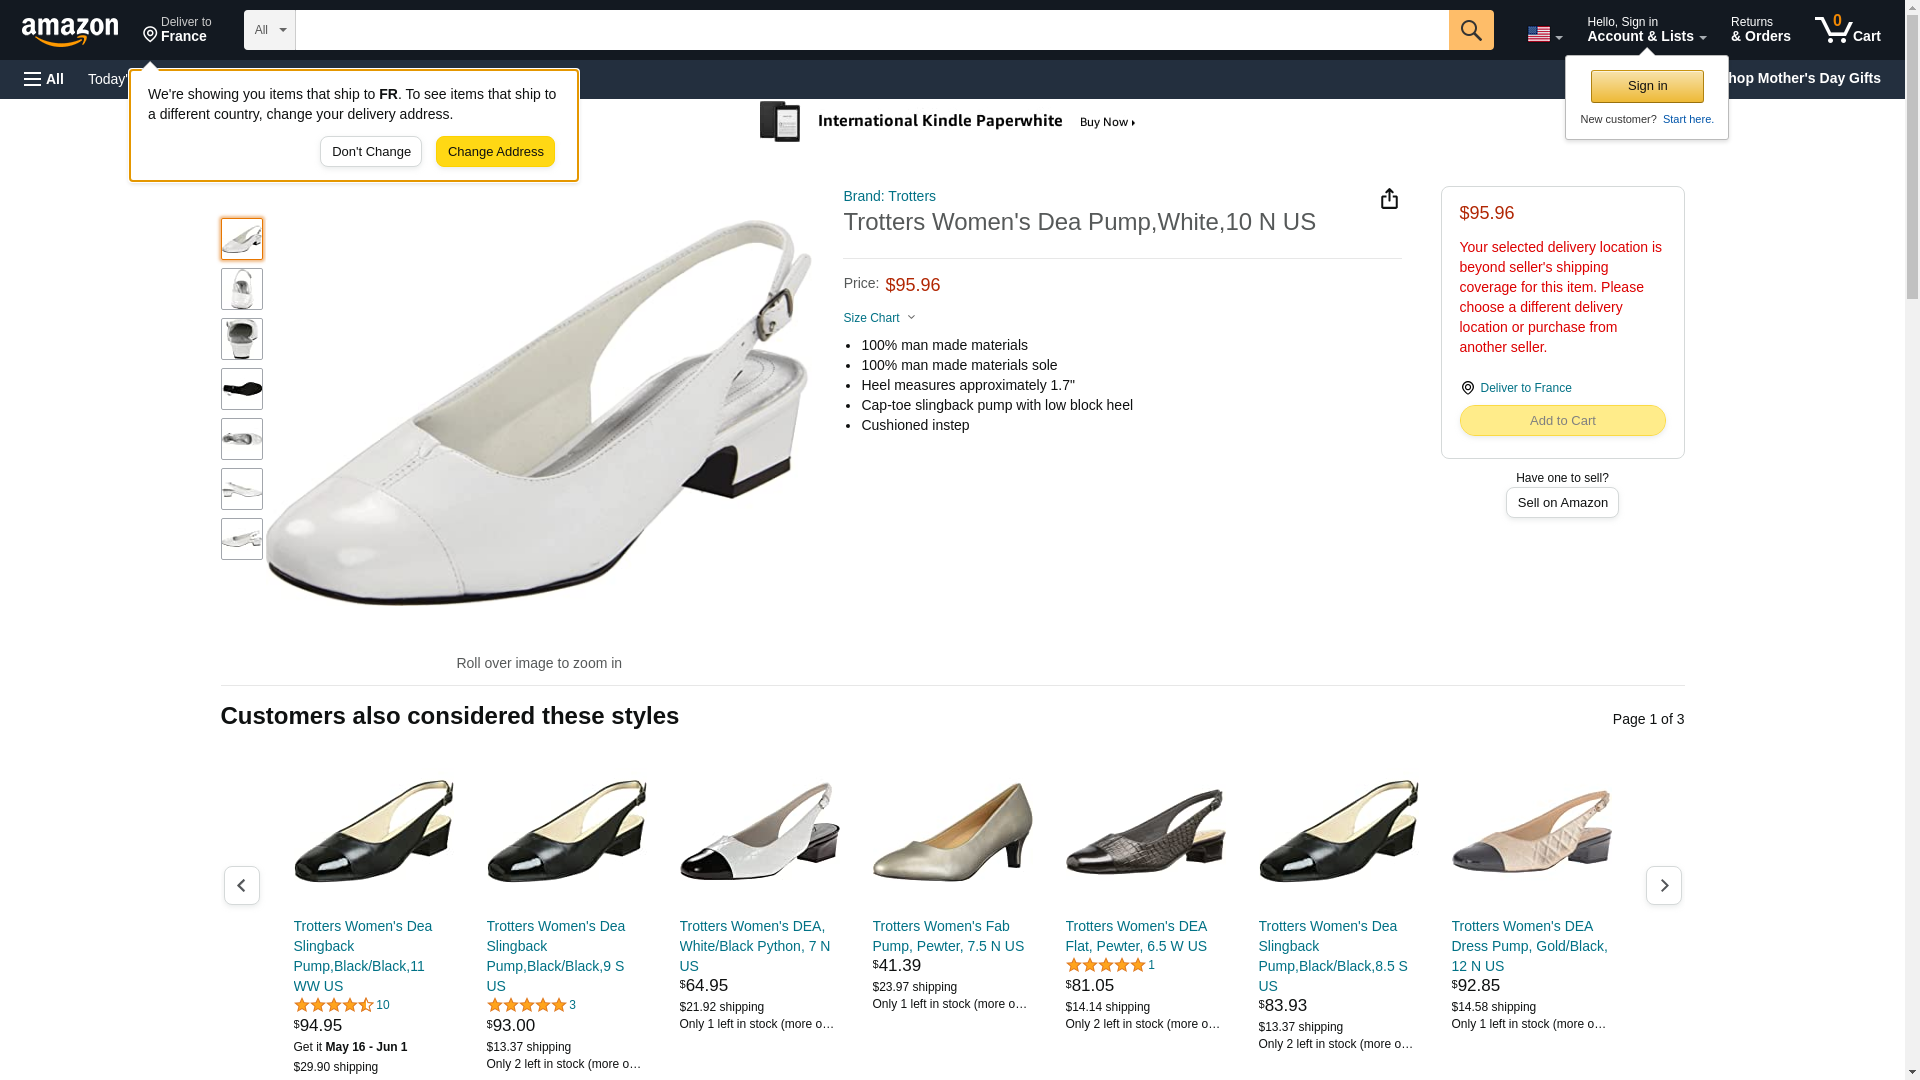Open the All hamburger menu
The height and width of the screenshot is (1080, 1920).
44,79
